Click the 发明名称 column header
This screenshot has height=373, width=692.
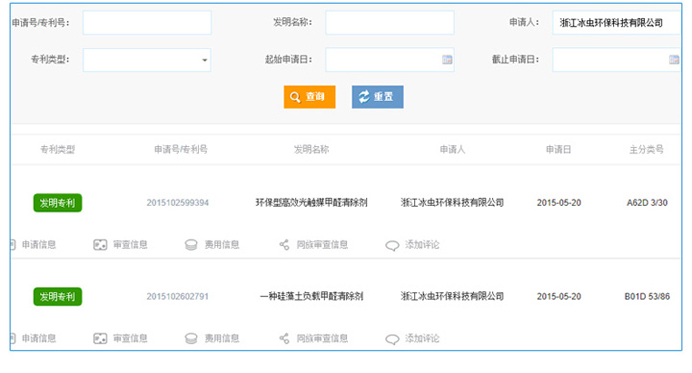[x=312, y=149]
